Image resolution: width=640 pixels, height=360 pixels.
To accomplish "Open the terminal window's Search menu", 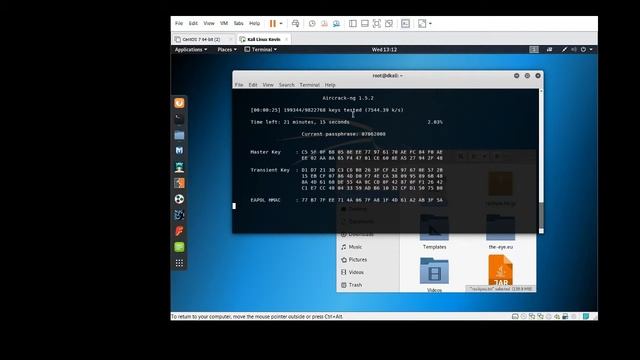I will [x=287, y=85].
